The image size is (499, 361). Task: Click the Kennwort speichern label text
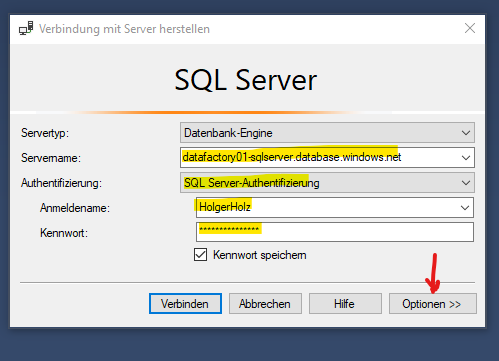point(260,255)
